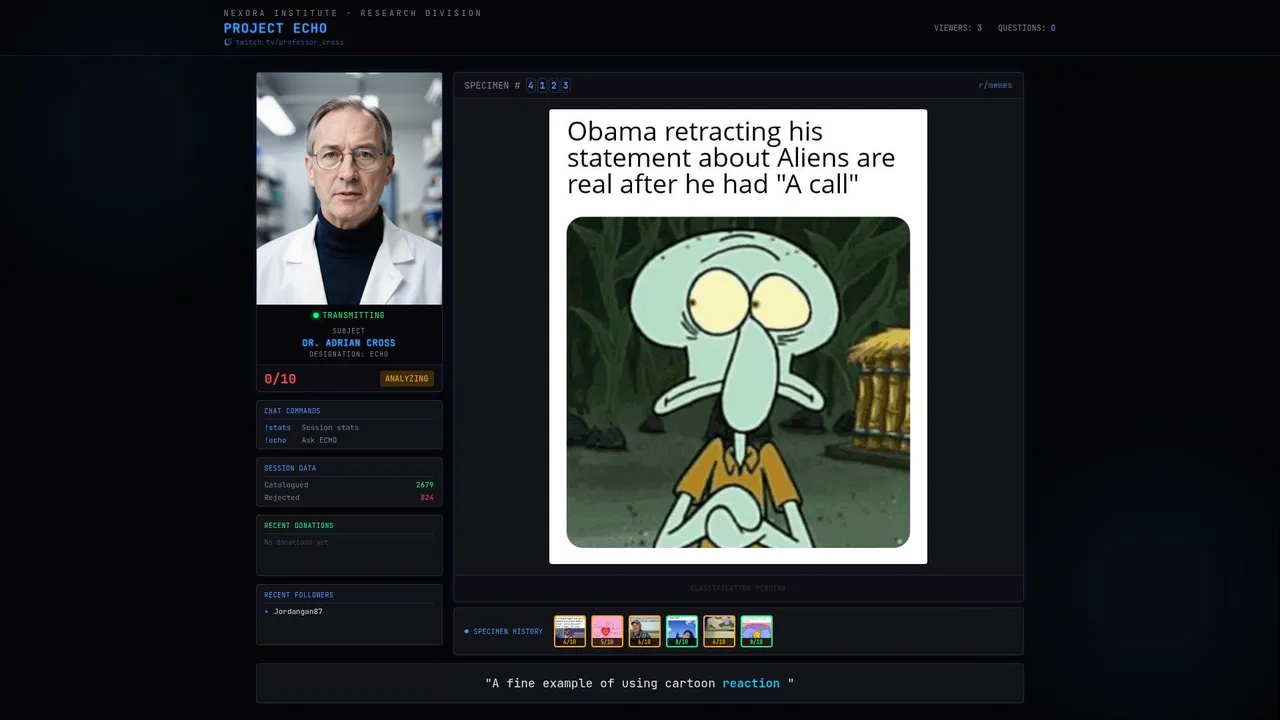Open the last specimen thumbnail with green border

point(756,631)
